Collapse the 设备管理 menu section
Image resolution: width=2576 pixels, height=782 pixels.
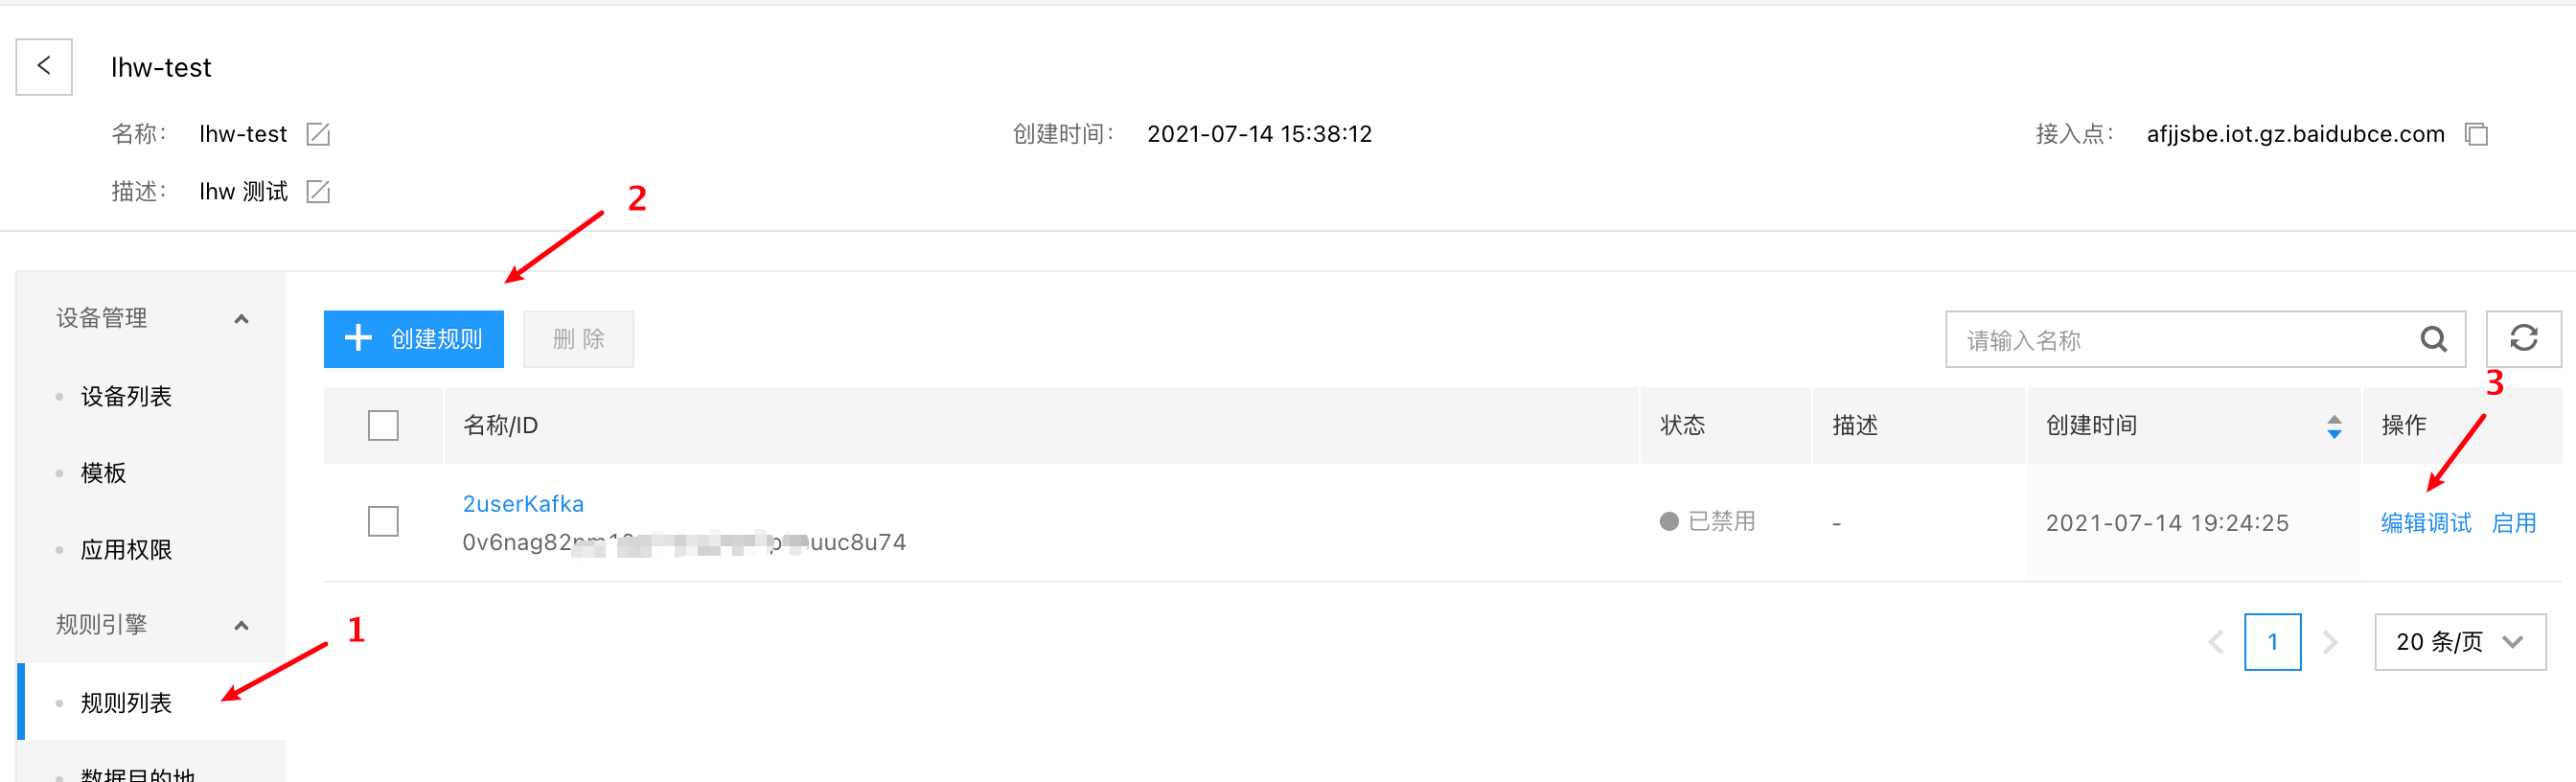pyautogui.click(x=241, y=319)
